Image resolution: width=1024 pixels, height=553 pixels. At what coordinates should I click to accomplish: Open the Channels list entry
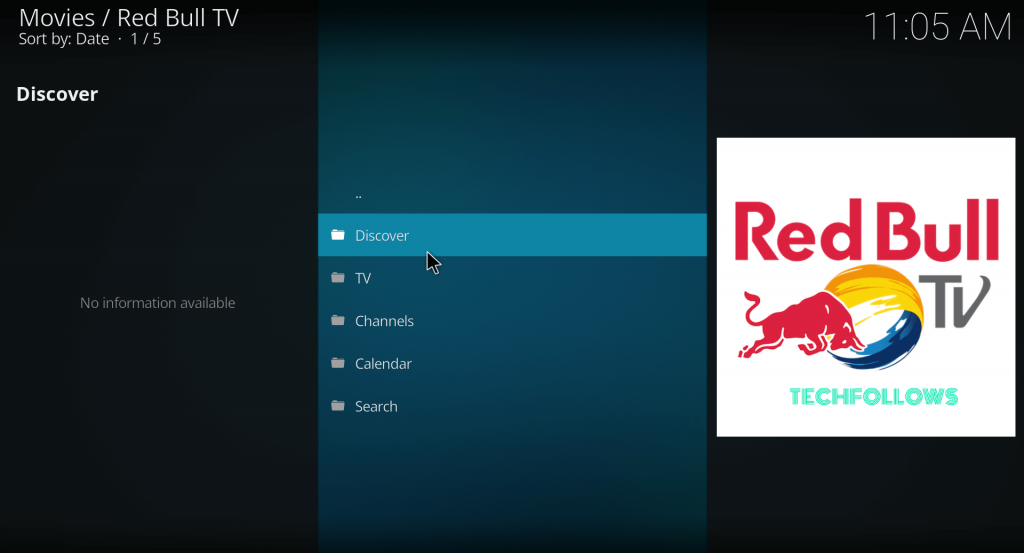click(x=512, y=321)
